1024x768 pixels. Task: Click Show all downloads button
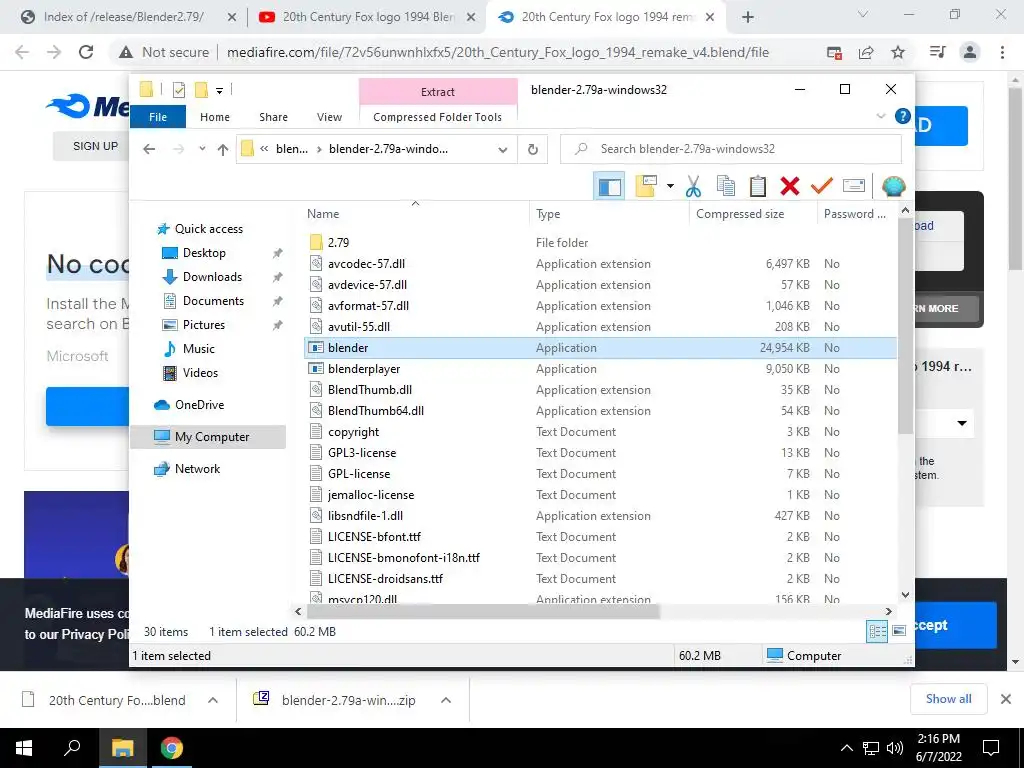pos(948,699)
